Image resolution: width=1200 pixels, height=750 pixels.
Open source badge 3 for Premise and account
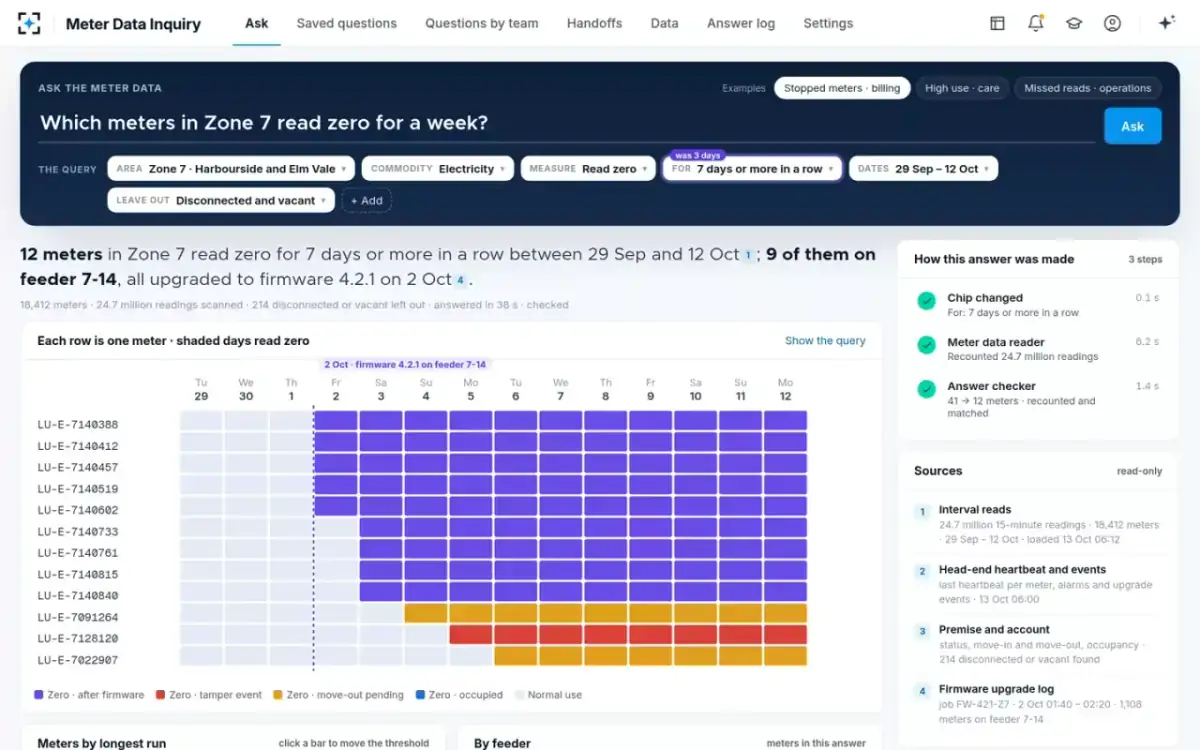coord(923,632)
